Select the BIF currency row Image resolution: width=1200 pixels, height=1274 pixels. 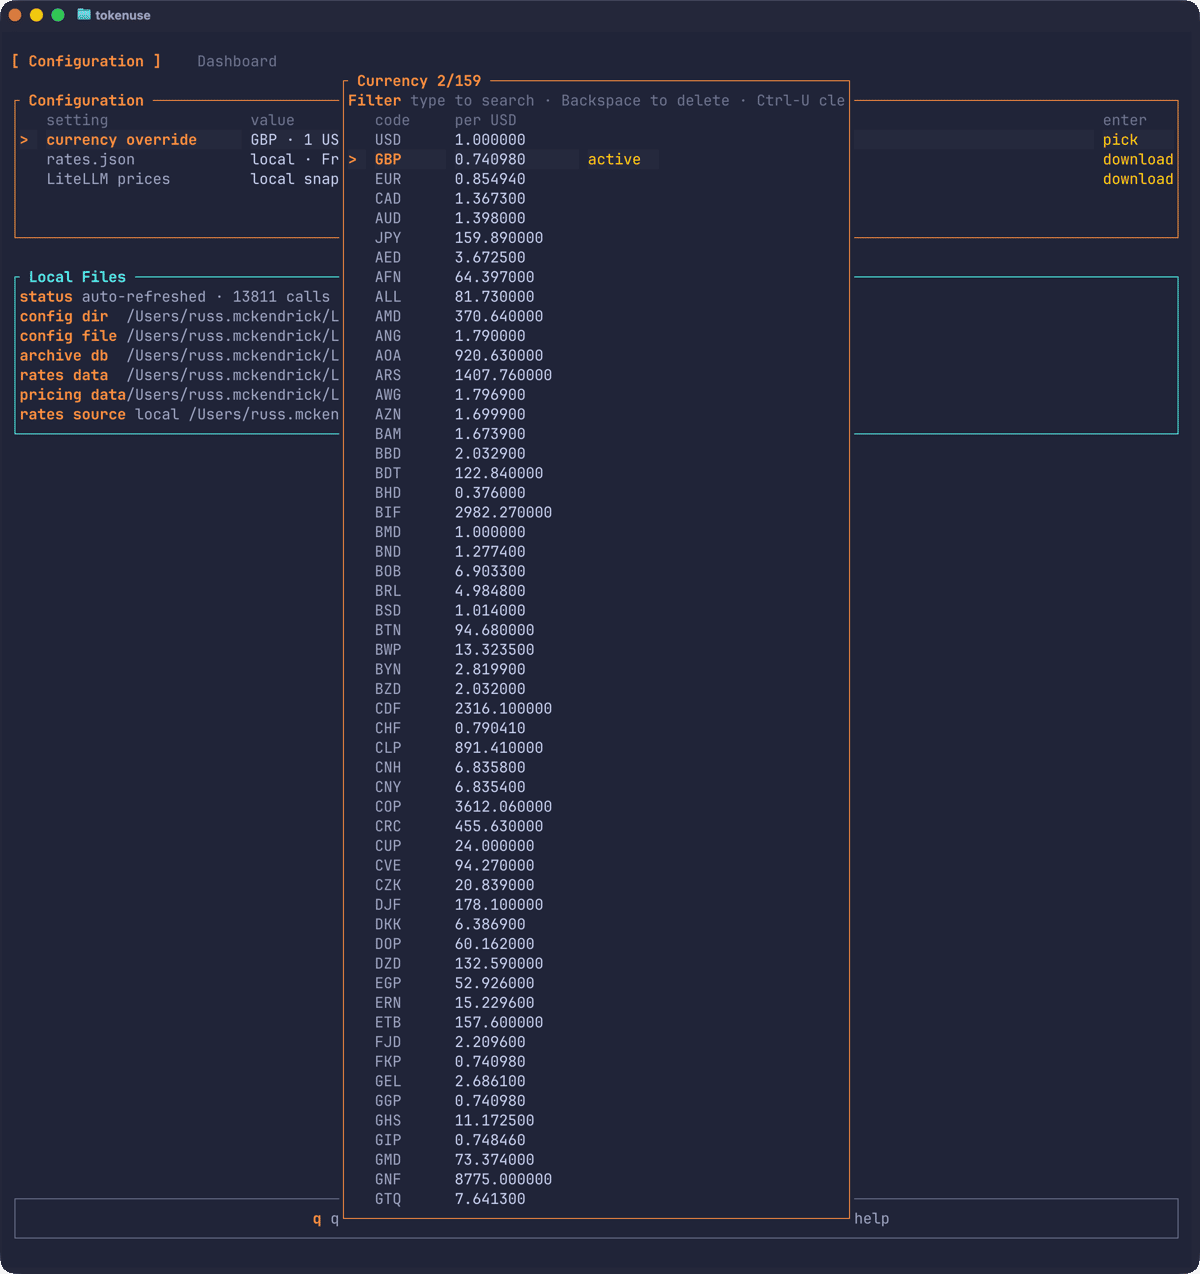click(597, 512)
